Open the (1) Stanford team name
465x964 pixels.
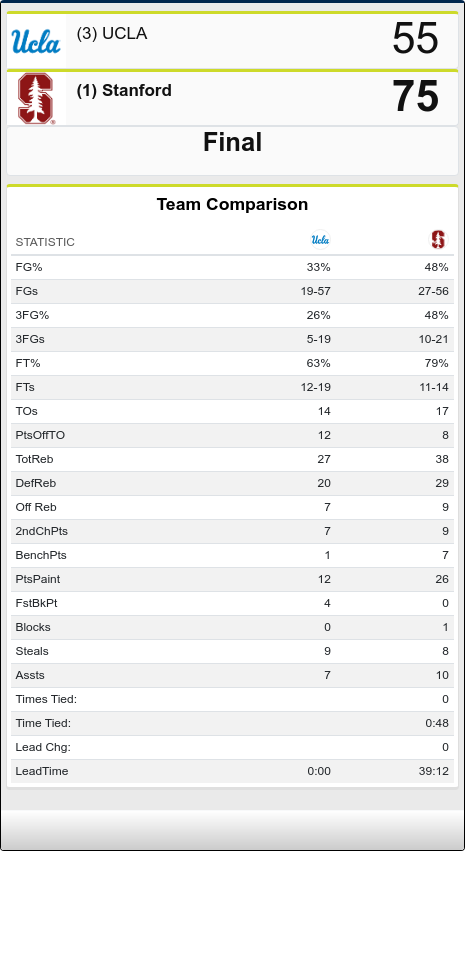click(124, 90)
